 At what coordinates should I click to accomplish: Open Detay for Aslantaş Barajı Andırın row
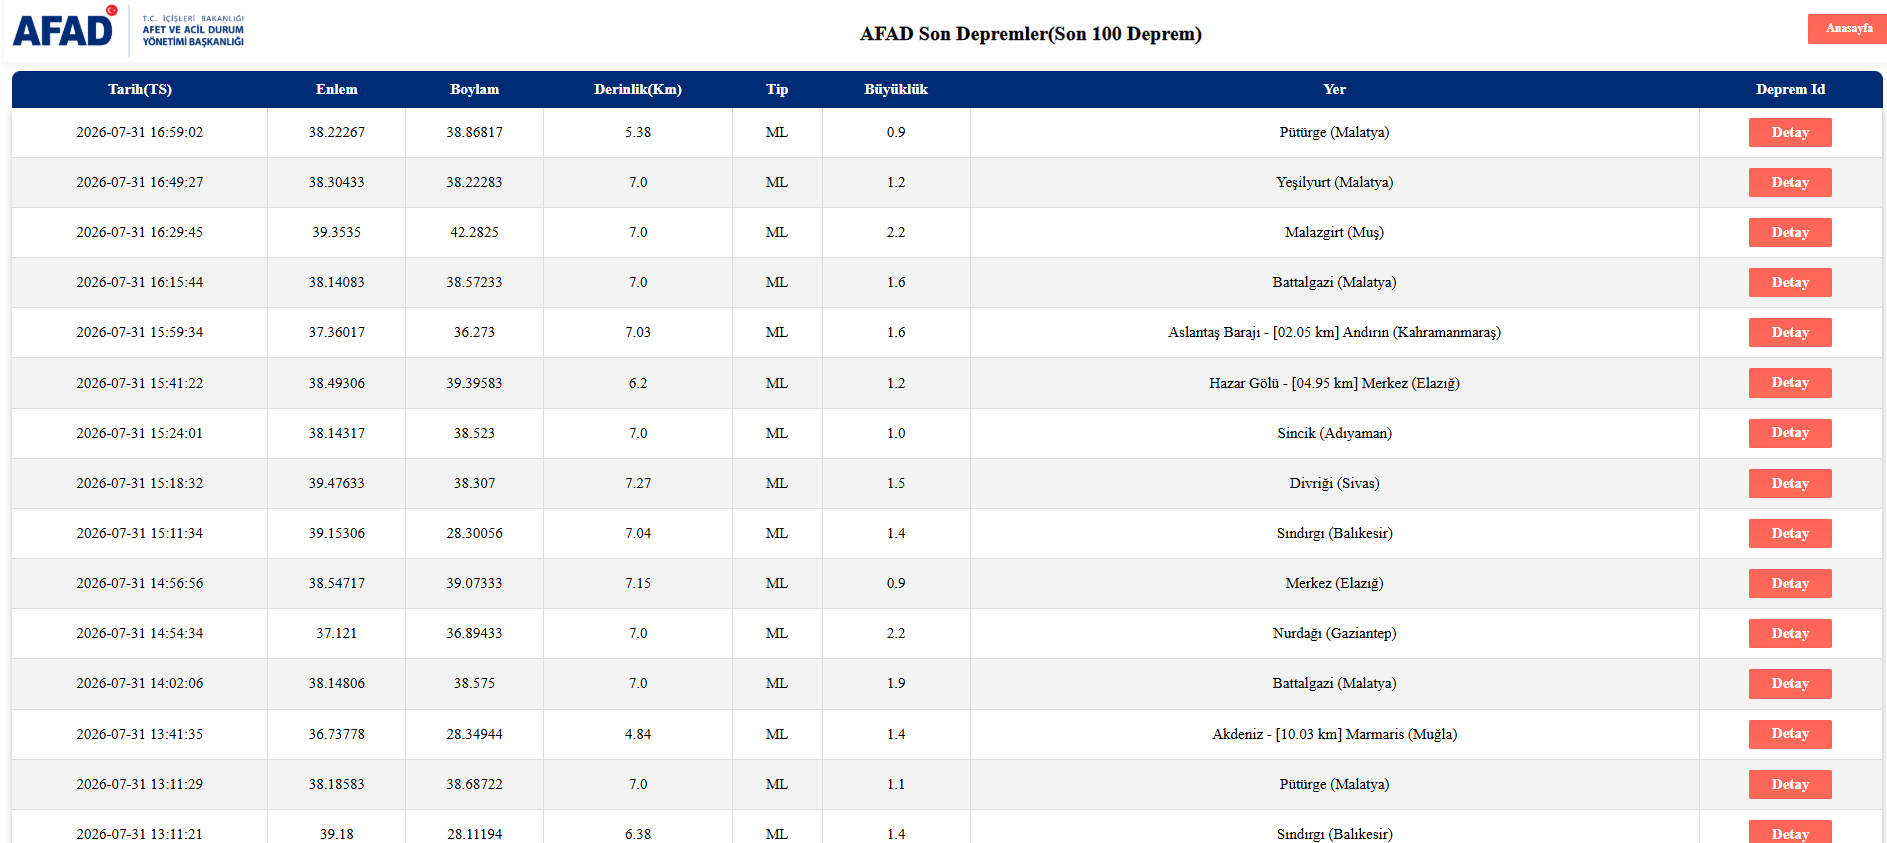pyautogui.click(x=1790, y=332)
